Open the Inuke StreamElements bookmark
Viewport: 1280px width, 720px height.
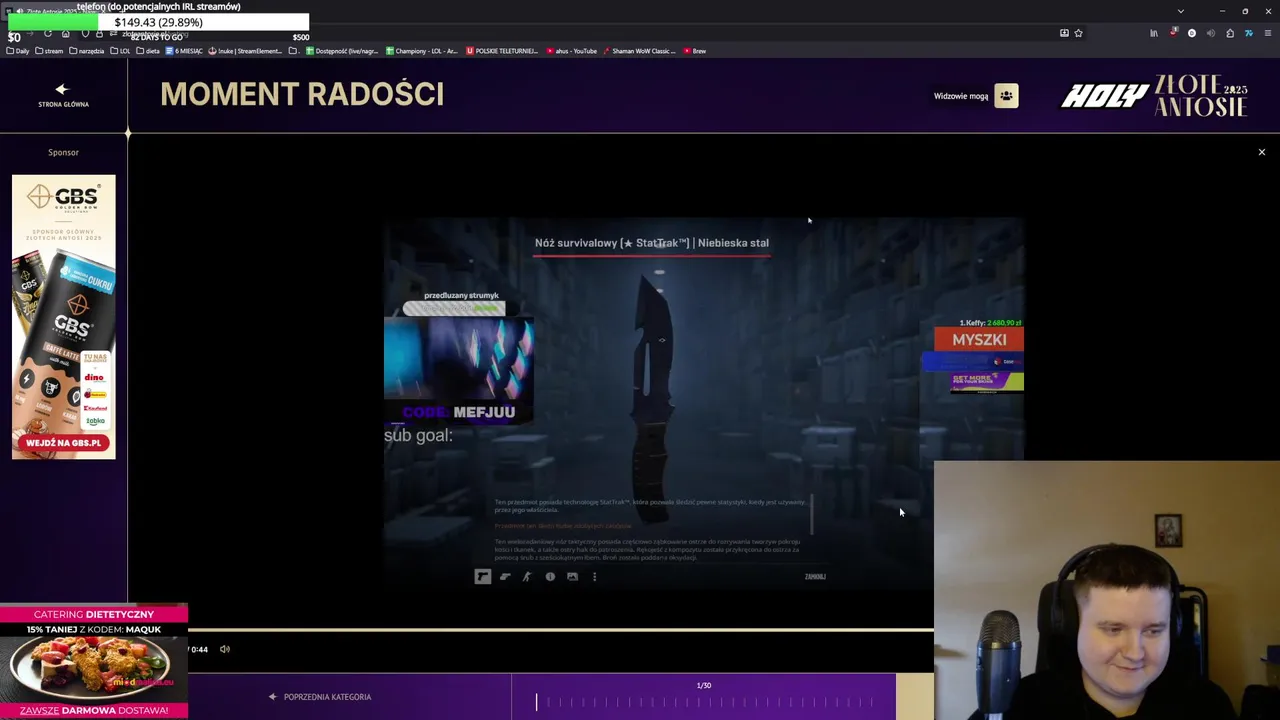[246, 51]
